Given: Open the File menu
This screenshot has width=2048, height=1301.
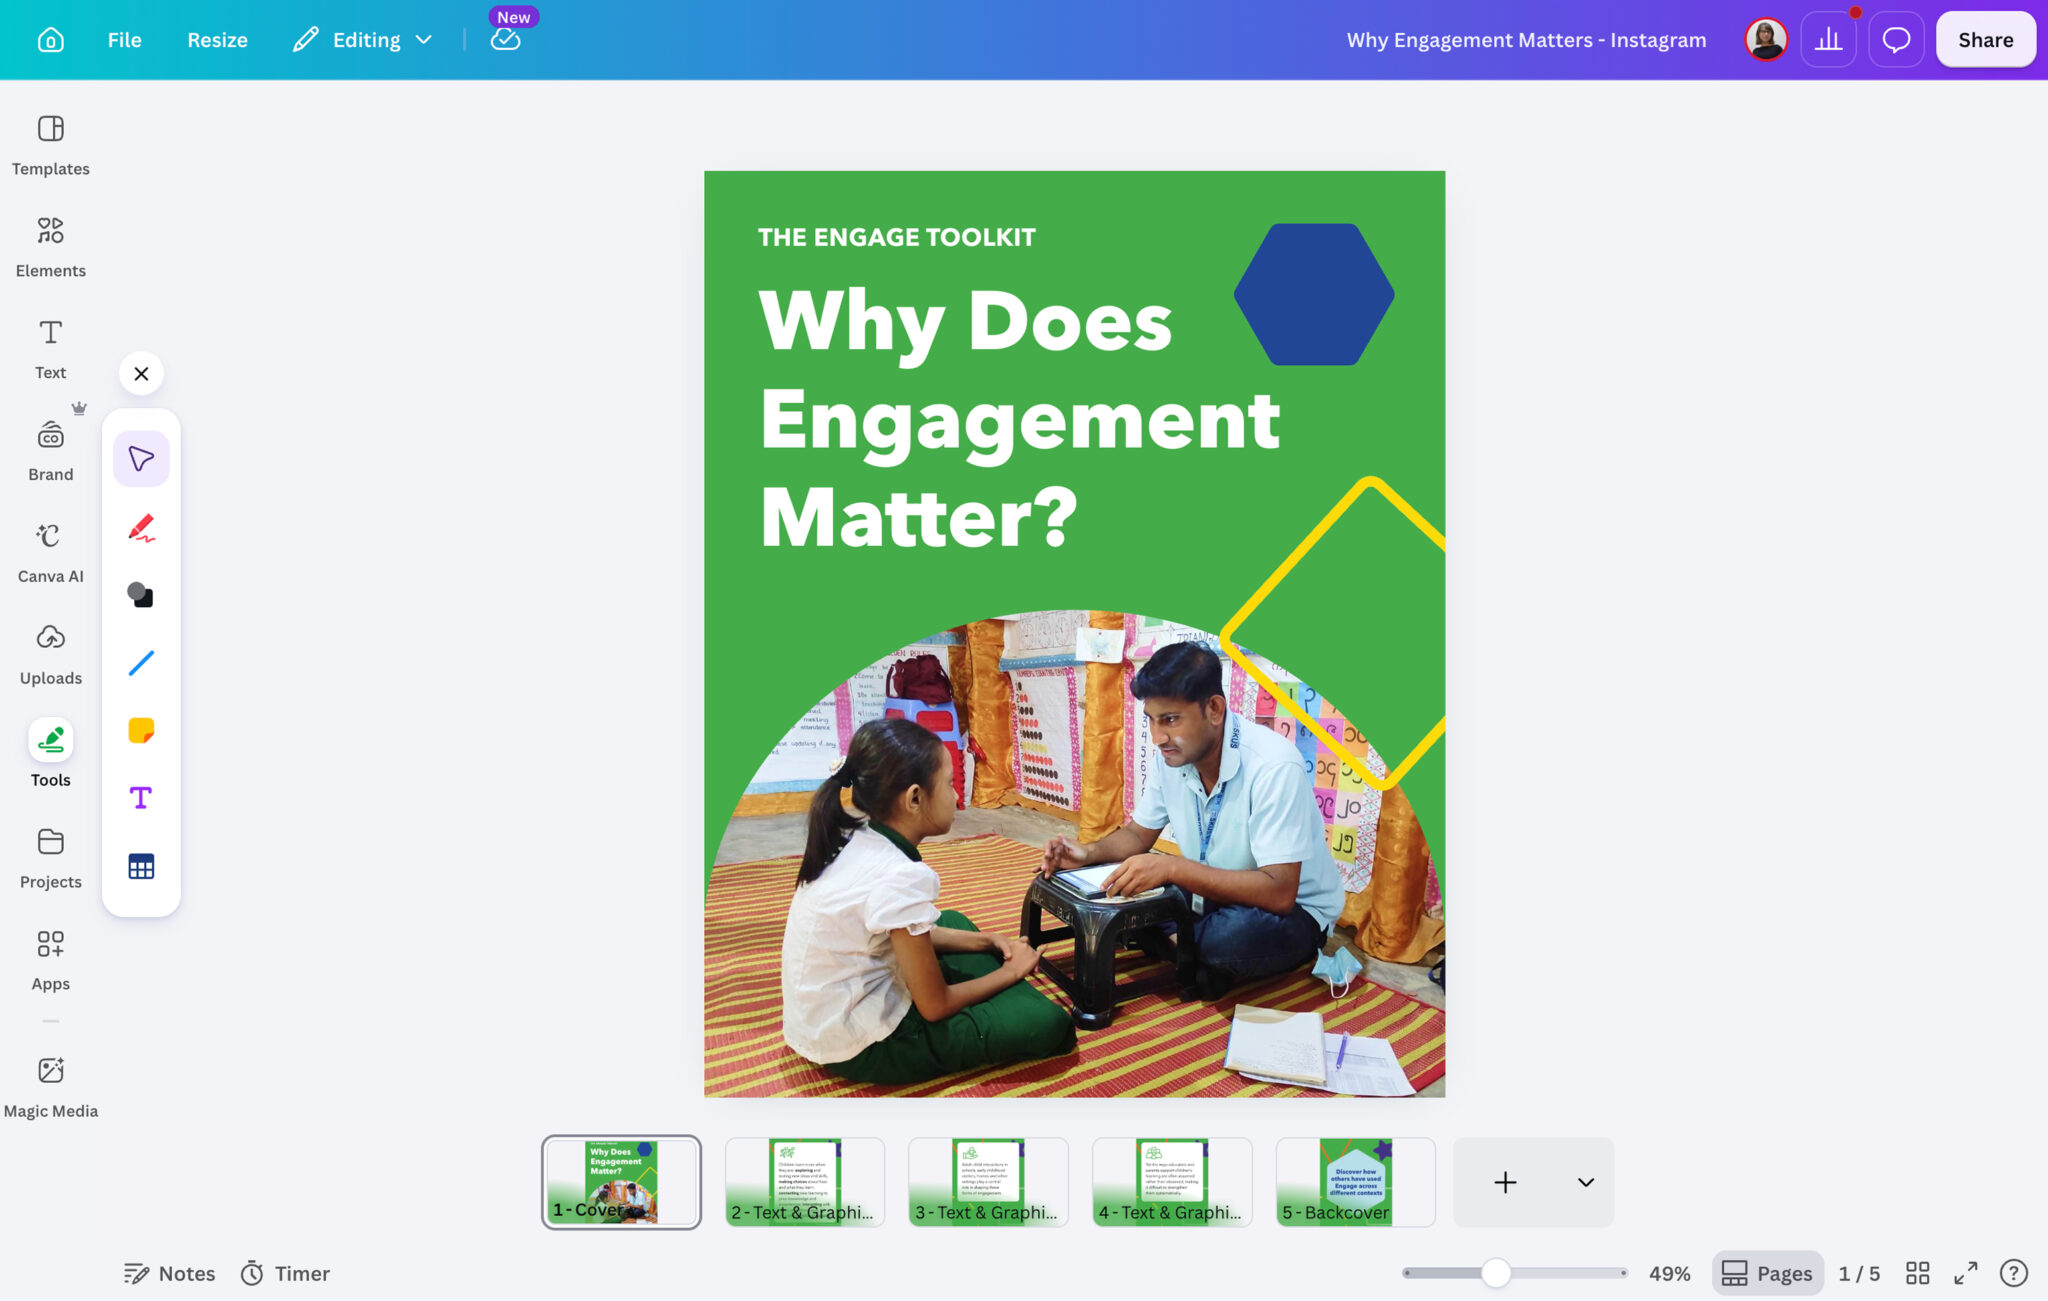Looking at the screenshot, I should (x=125, y=40).
